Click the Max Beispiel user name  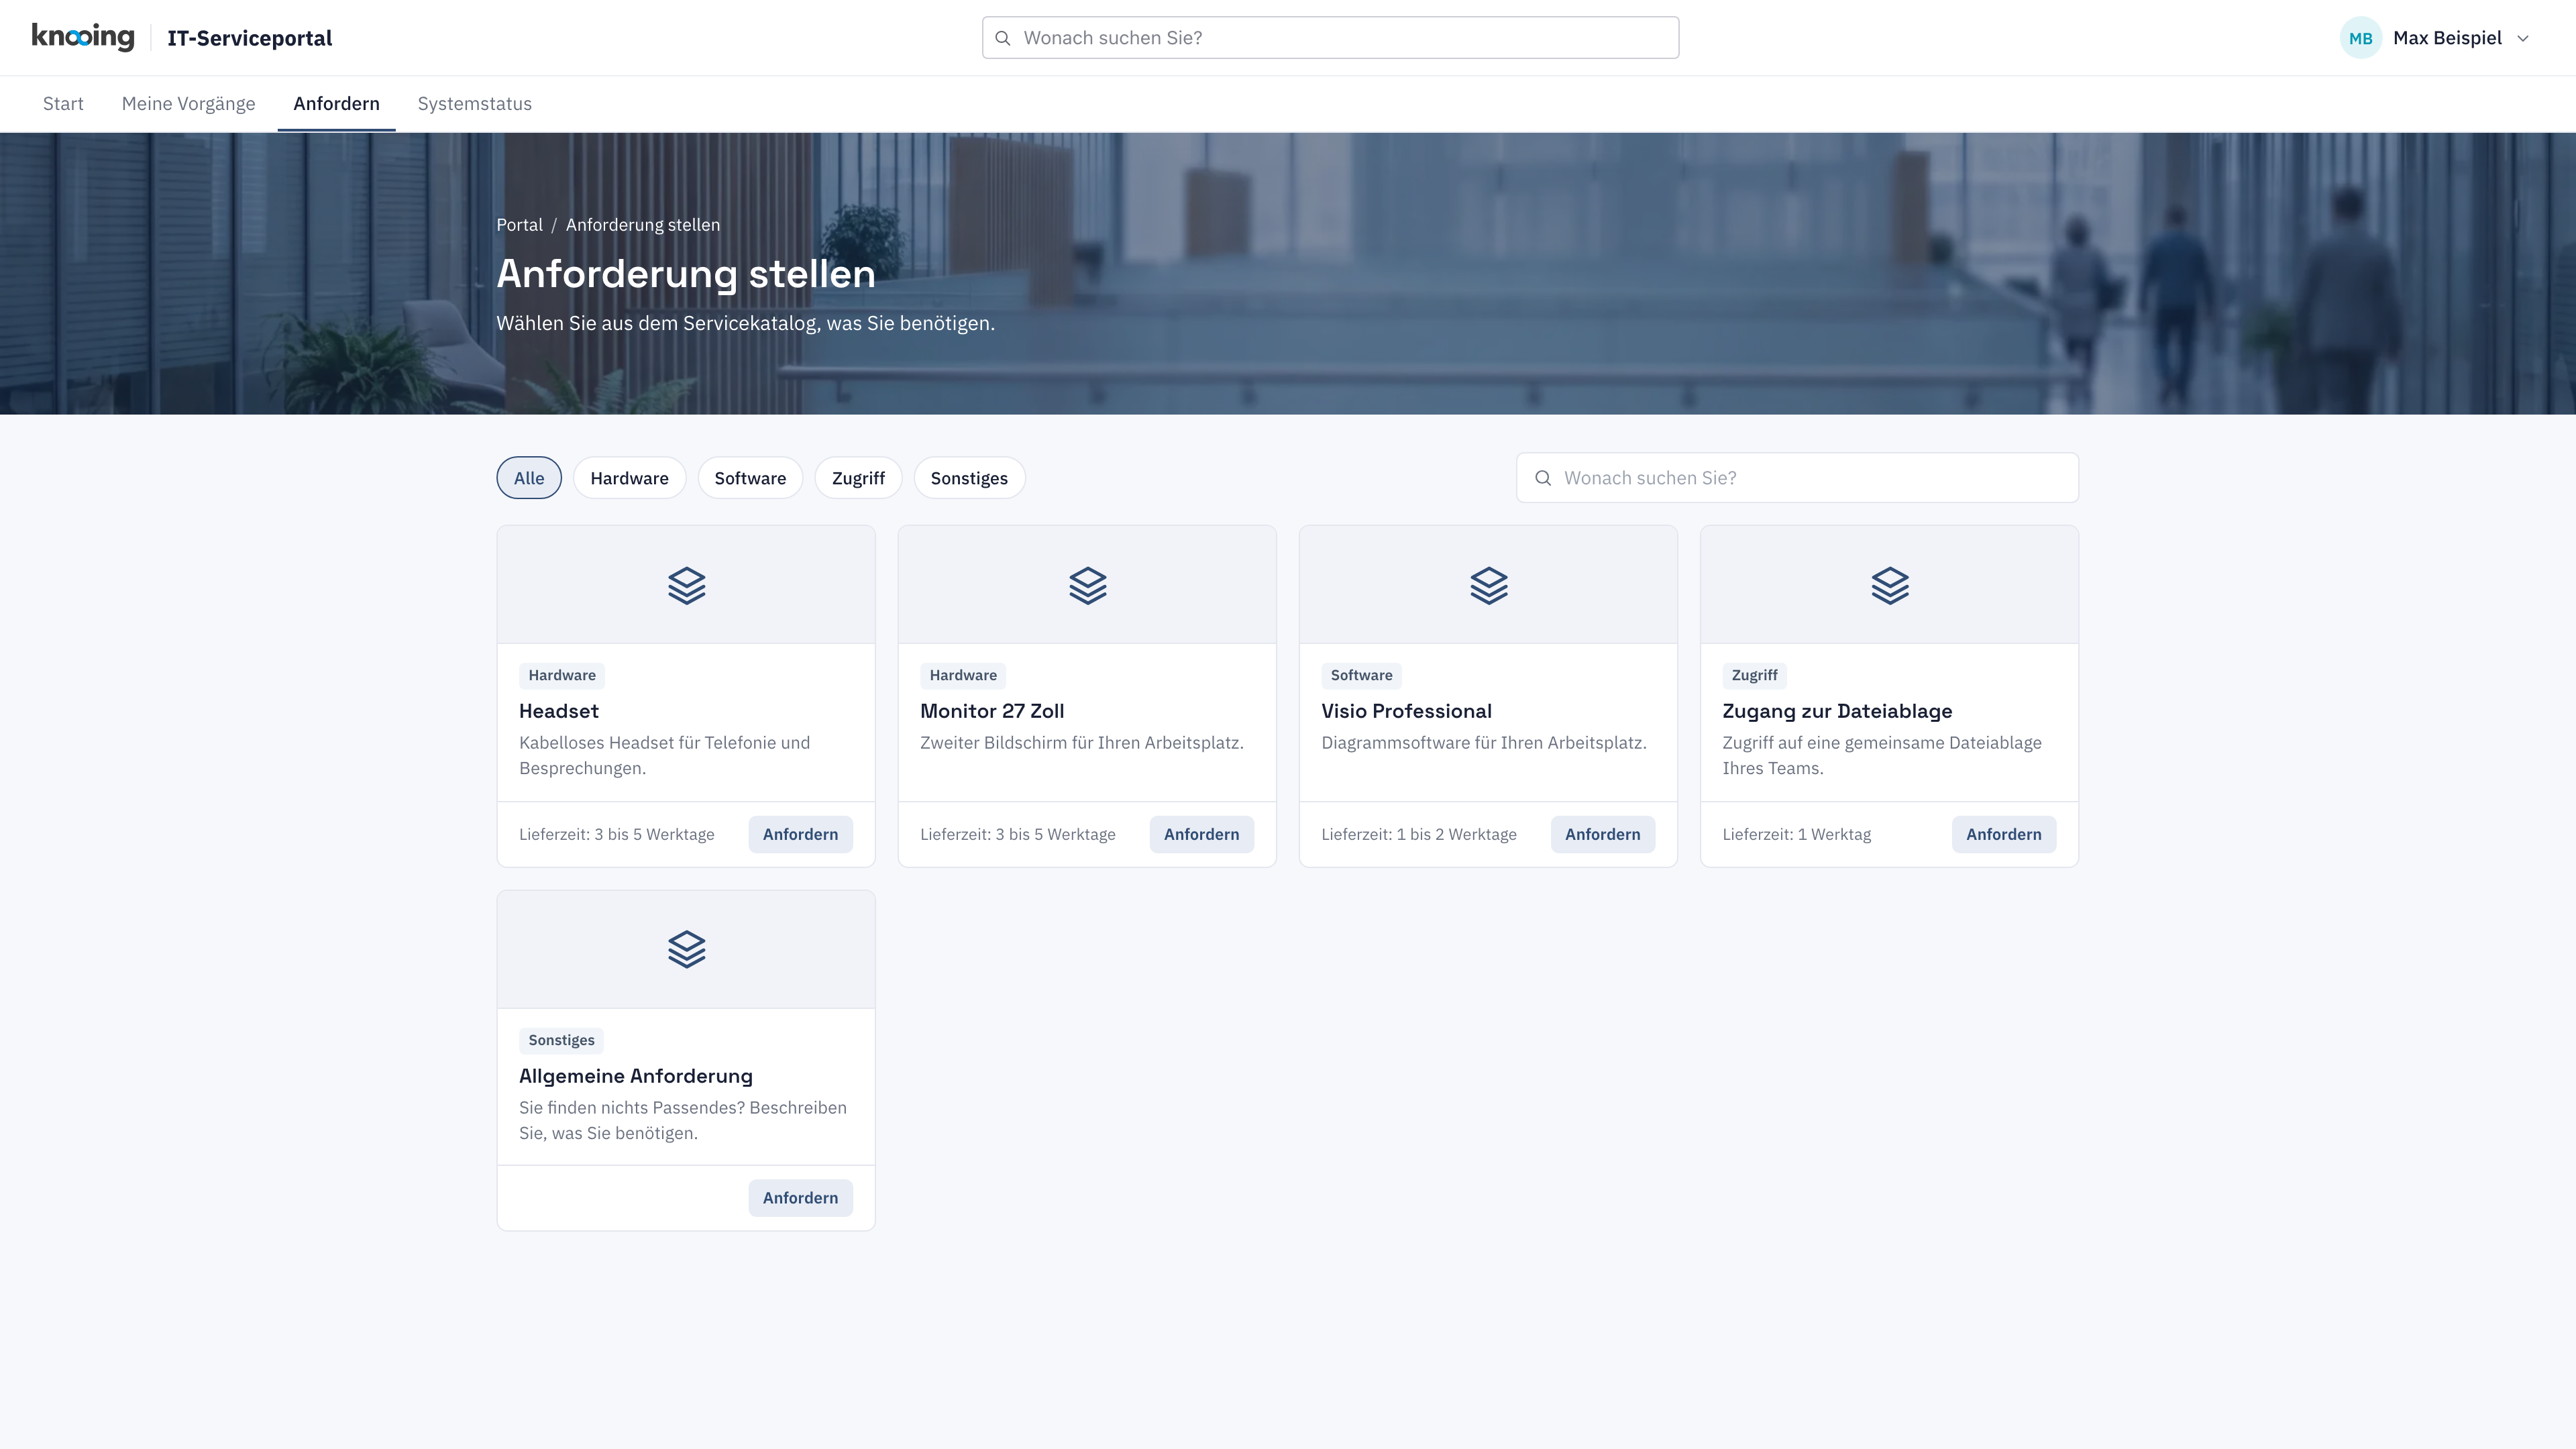[2447, 38]
